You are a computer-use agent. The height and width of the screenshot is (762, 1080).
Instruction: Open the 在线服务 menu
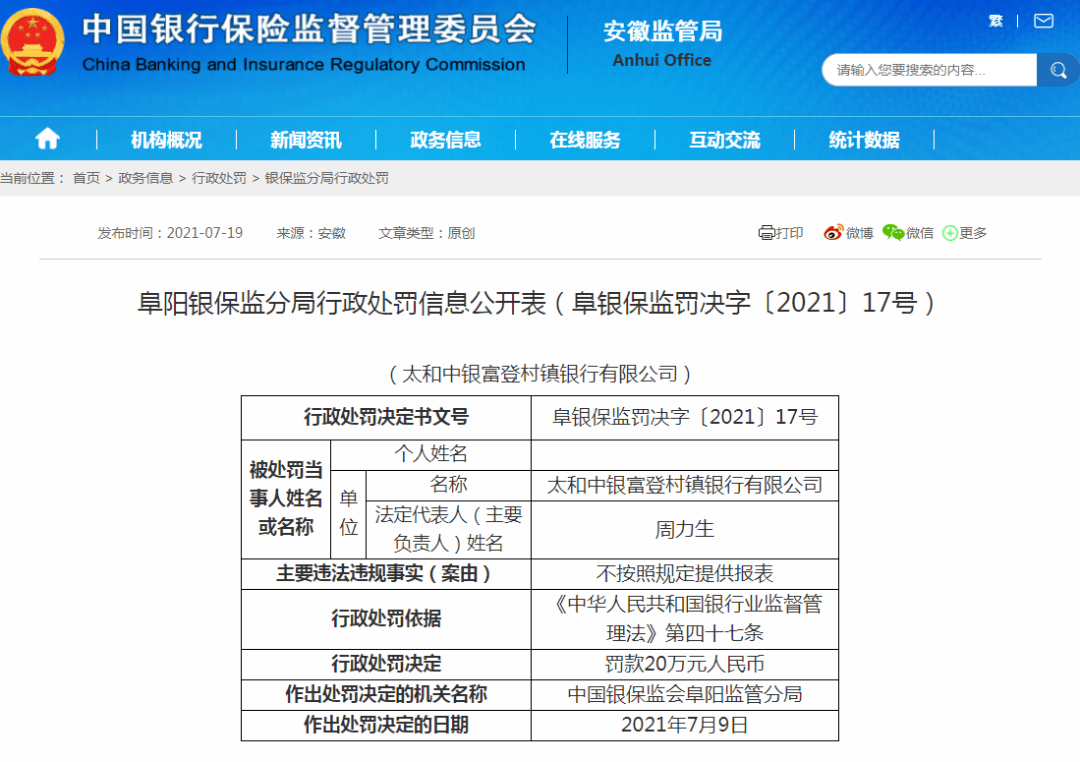click(585, 140)
